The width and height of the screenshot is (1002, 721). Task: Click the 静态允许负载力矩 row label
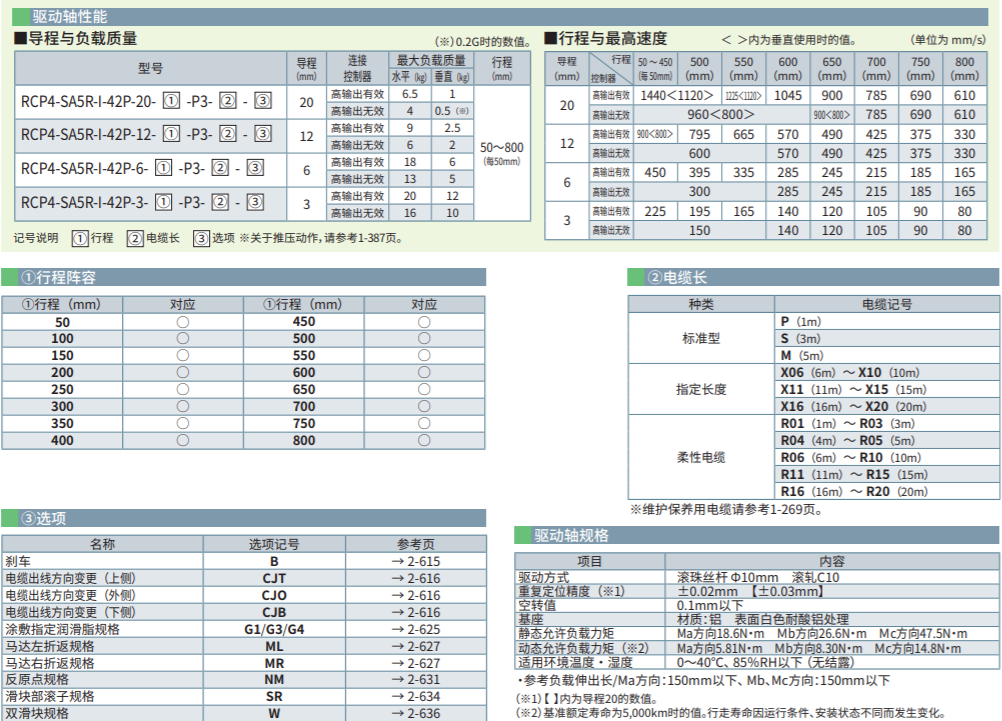tap(566, 633)
